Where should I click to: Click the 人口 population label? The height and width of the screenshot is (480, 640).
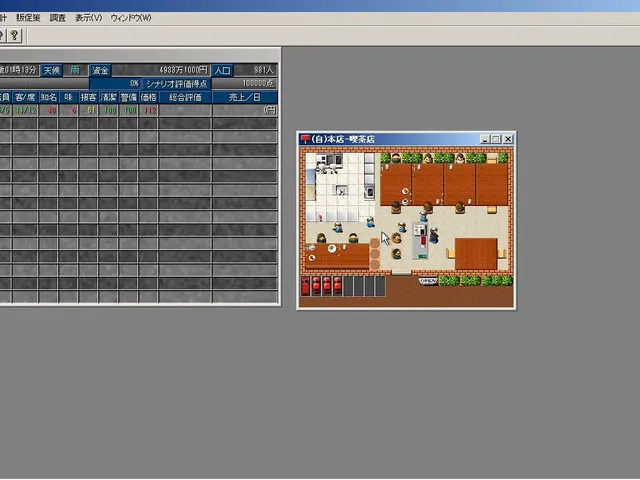click(222, 70)
